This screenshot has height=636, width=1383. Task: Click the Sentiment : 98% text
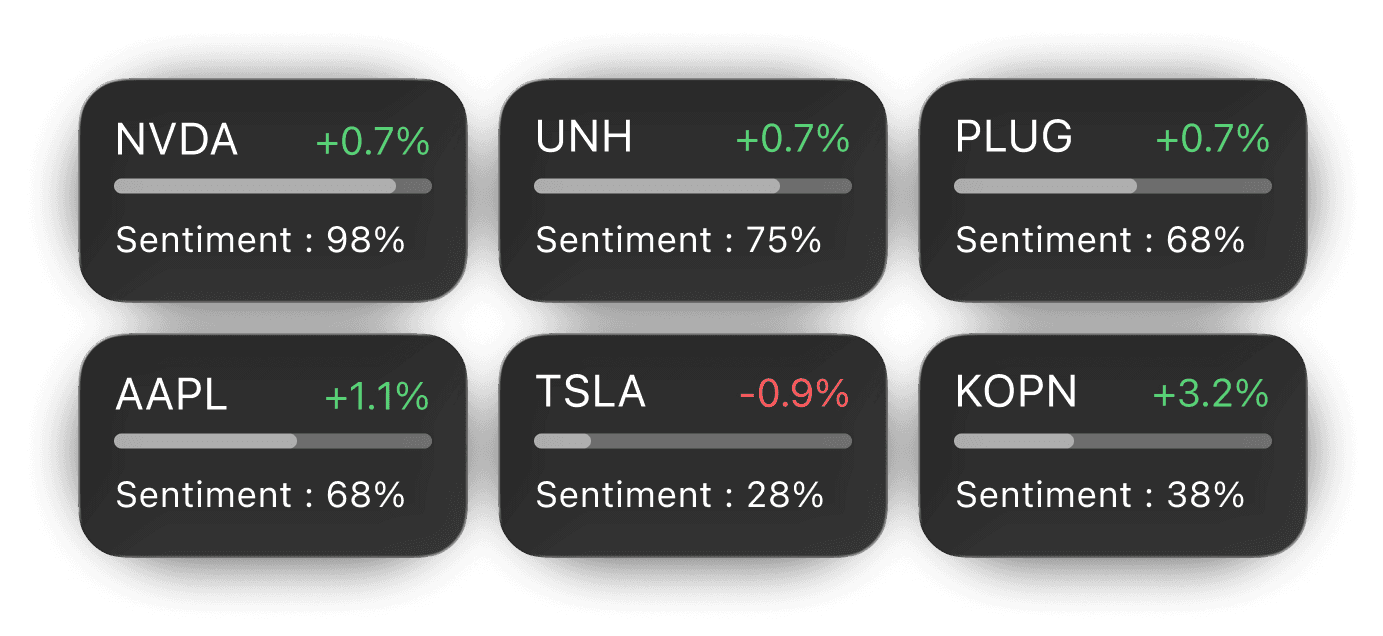pyautogui.click(x=260, y=241)
